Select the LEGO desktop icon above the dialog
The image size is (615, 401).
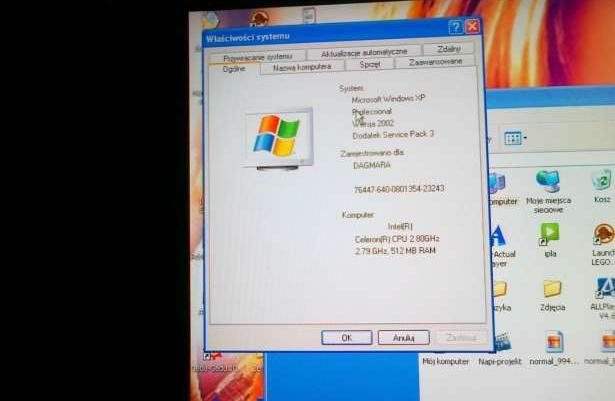click(259, 18)
